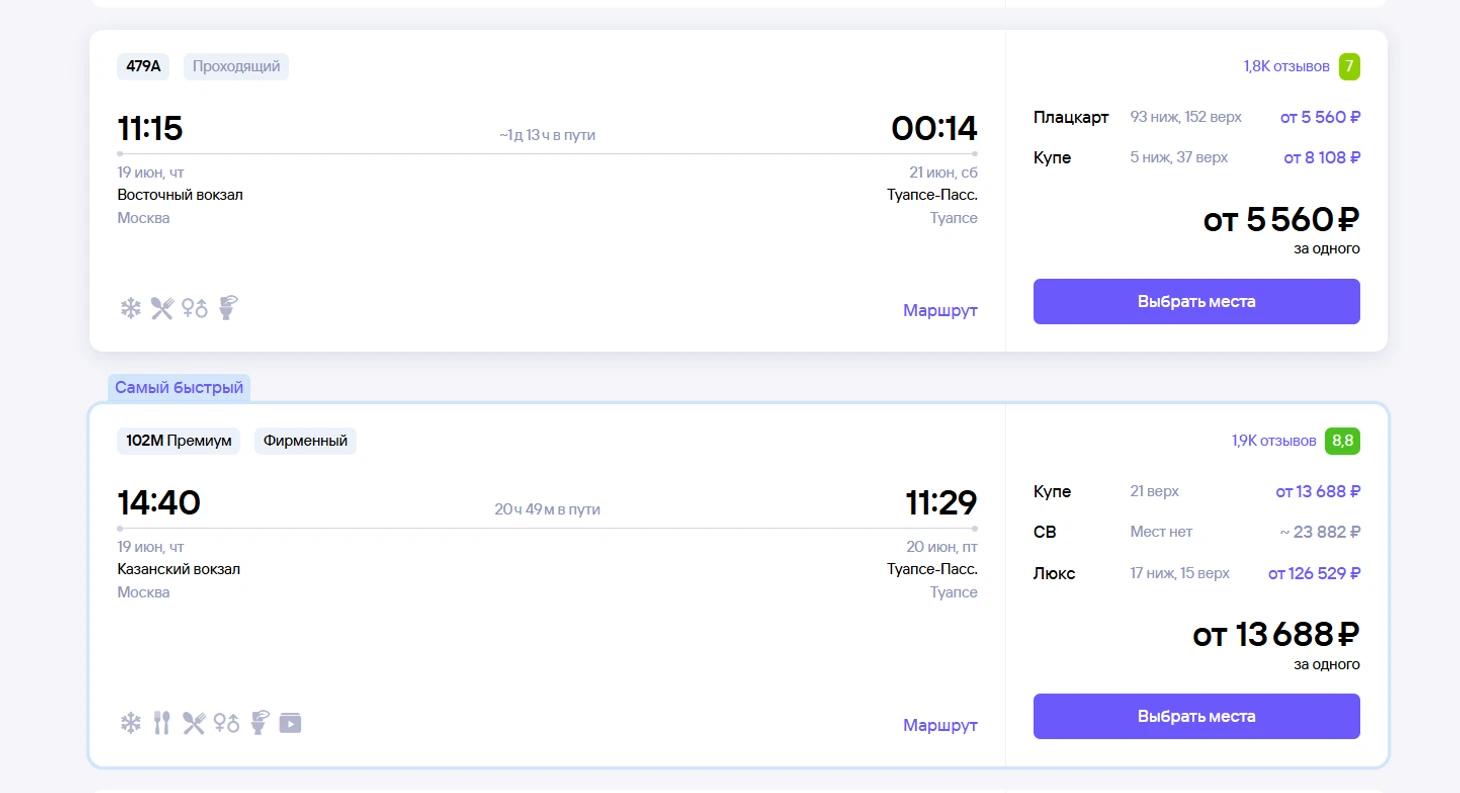This screenshot has height=793, width=1460.
Task: Click gender compartments icon on train 479А
Action: point(194,309)
